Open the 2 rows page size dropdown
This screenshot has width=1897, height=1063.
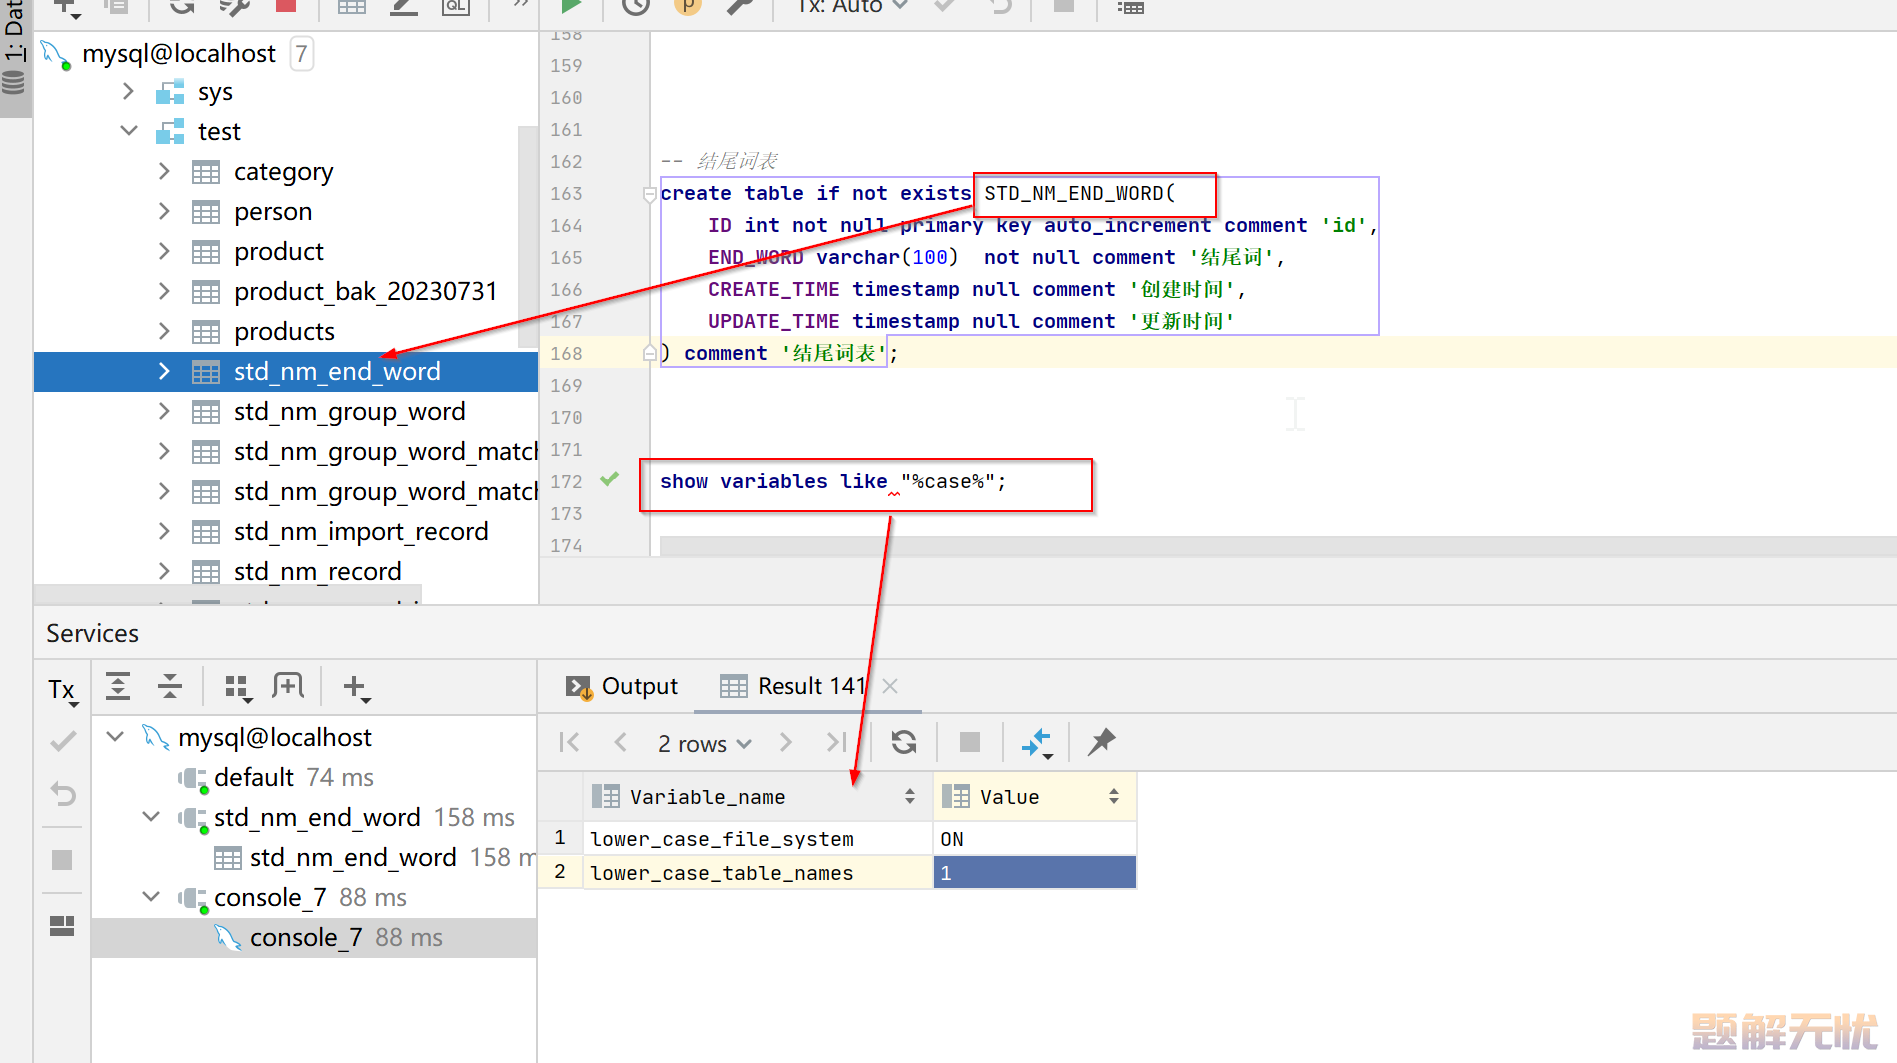pos(704,744)
